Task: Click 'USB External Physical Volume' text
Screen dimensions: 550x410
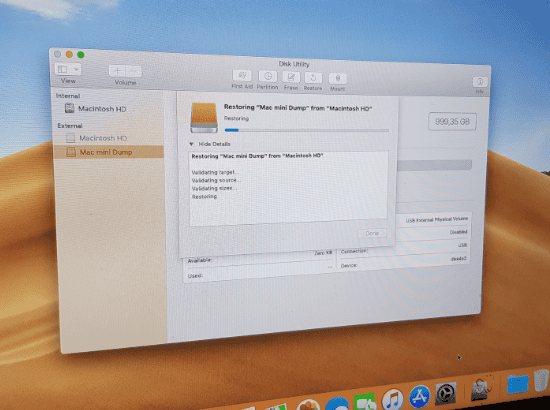Action: click(437, 220)
